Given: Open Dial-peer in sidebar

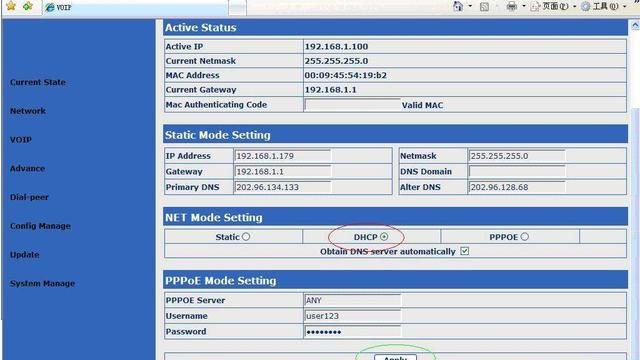Looking at the screenshot, I should coord(29,197).
